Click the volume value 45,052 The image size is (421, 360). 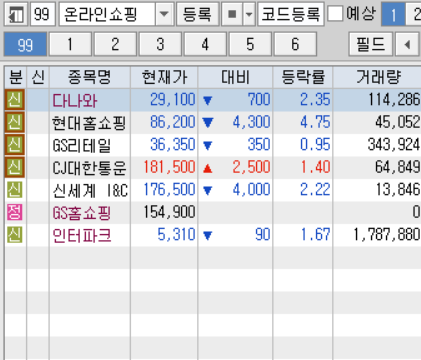click(x=398, y=122)
